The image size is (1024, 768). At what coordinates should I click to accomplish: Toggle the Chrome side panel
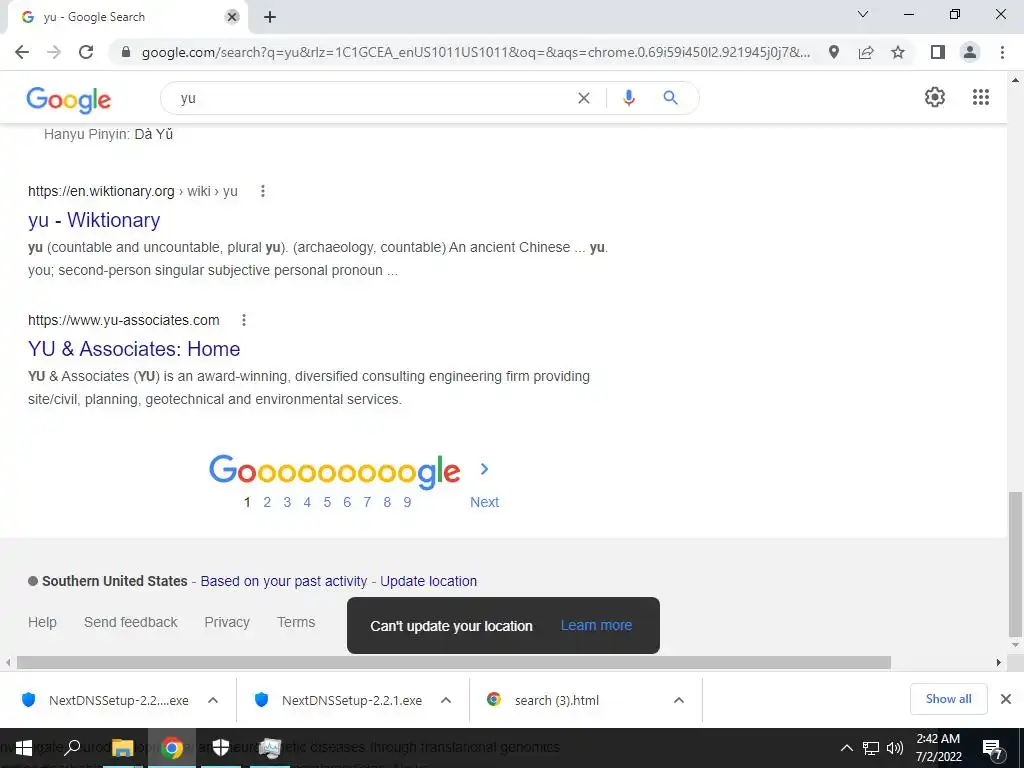[x=938, y=52]
